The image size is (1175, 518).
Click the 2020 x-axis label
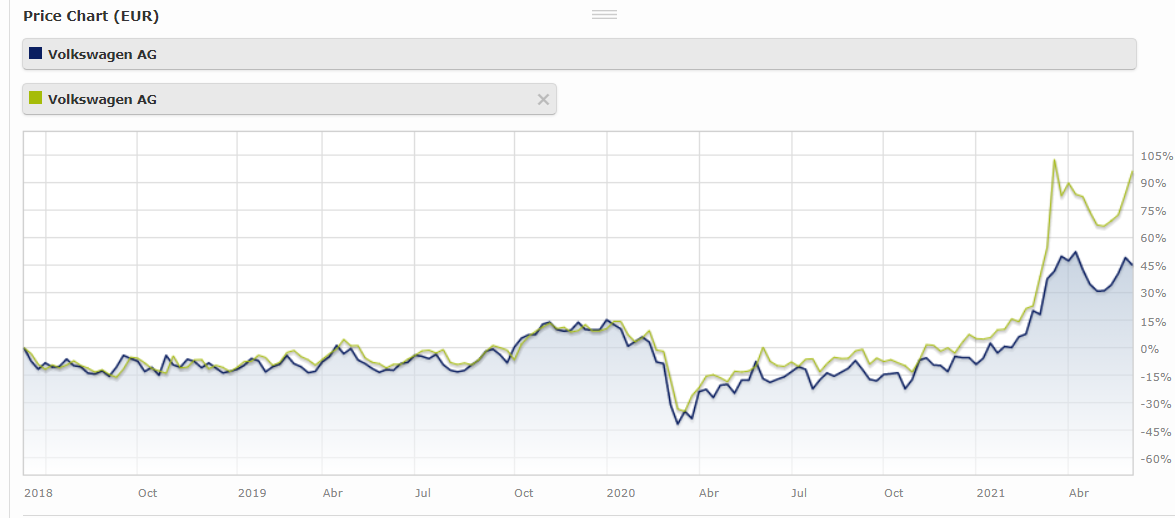point(620,493)
